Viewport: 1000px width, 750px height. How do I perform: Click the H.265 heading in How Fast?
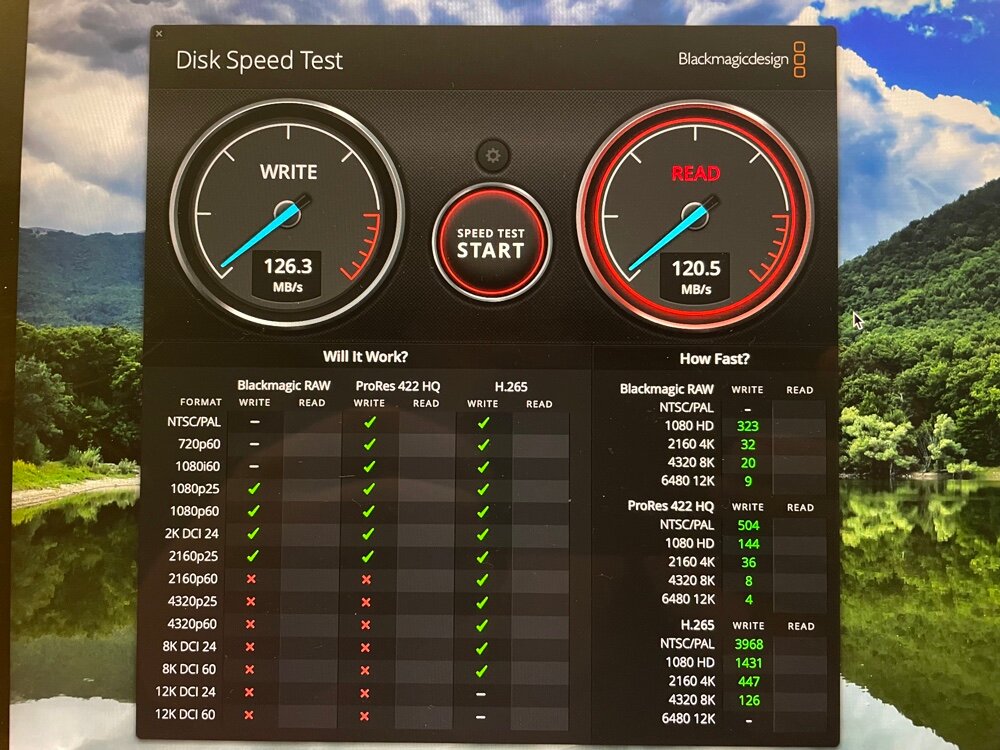698,625
